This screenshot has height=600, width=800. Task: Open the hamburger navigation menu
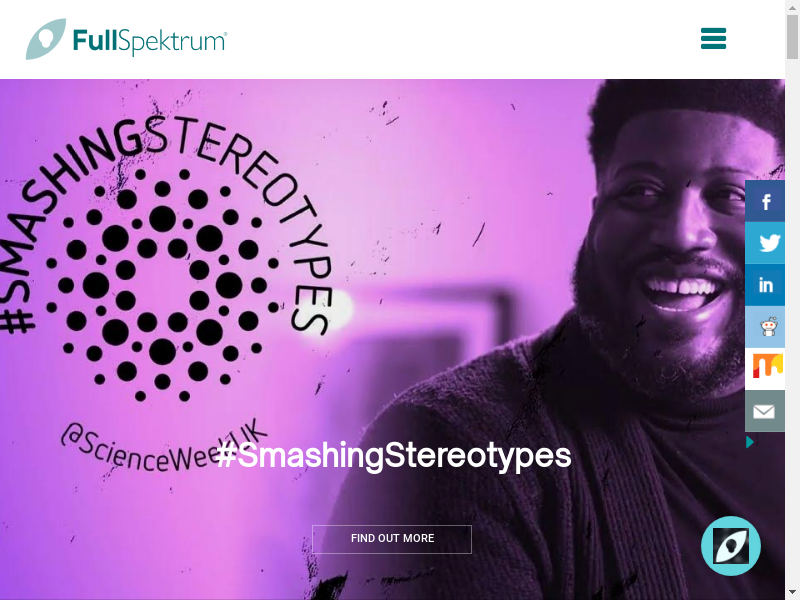(713, 39)
